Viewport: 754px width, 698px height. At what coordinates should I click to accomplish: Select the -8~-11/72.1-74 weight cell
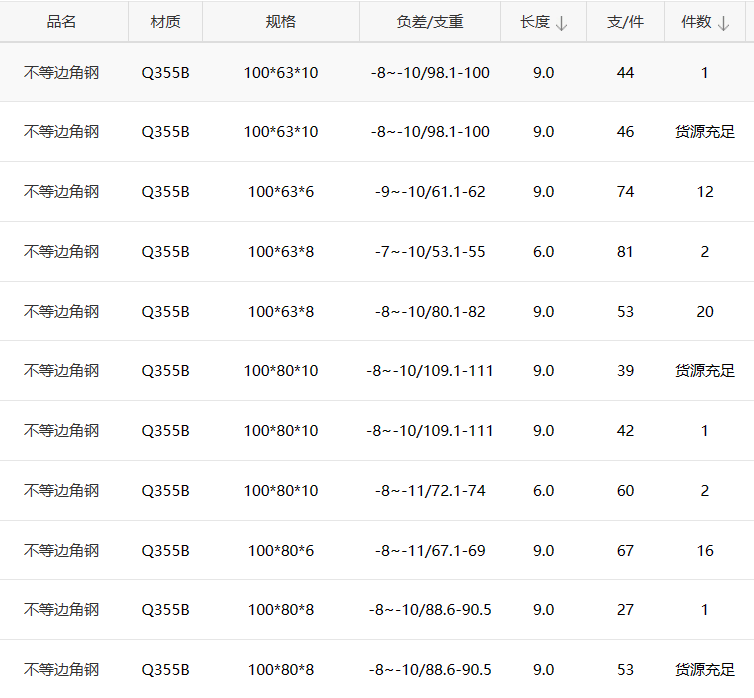(x=429, y=491)
